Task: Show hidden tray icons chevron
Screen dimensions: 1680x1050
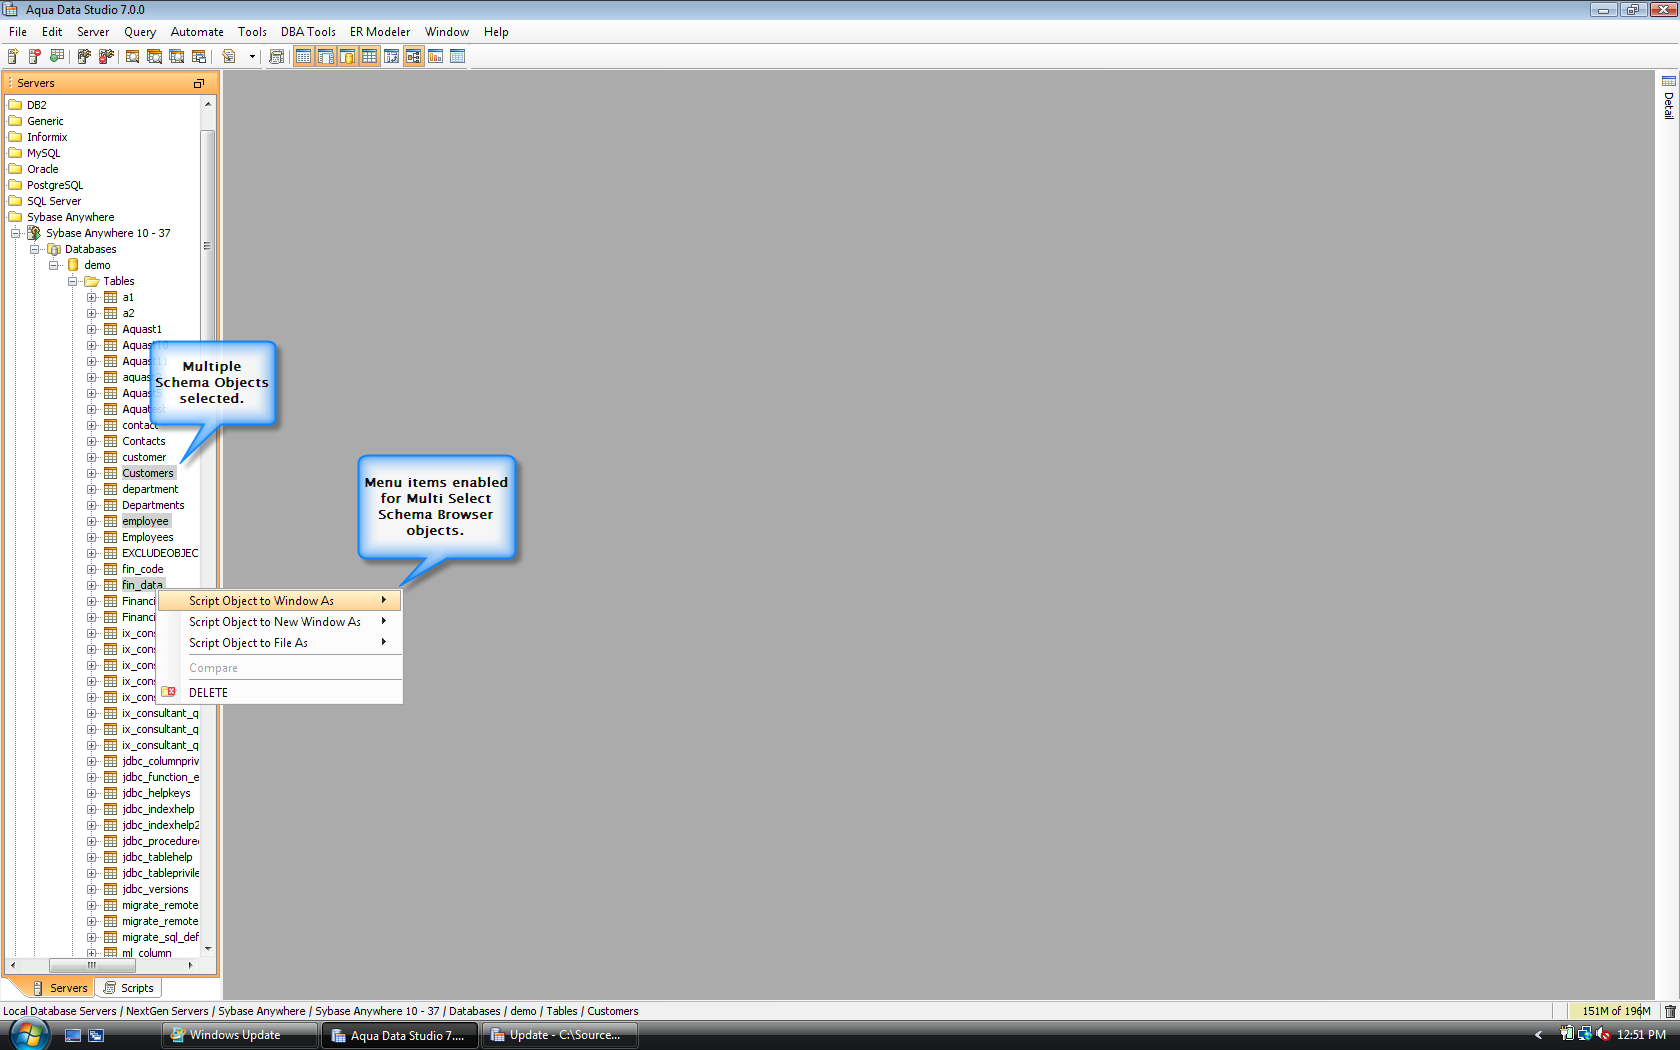Action: coord(1539,1035)
